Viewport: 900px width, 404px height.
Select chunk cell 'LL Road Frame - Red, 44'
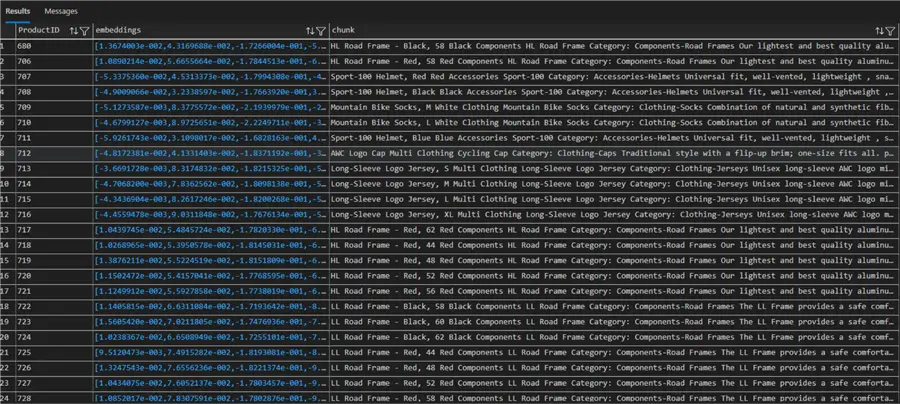pos(612,352)
